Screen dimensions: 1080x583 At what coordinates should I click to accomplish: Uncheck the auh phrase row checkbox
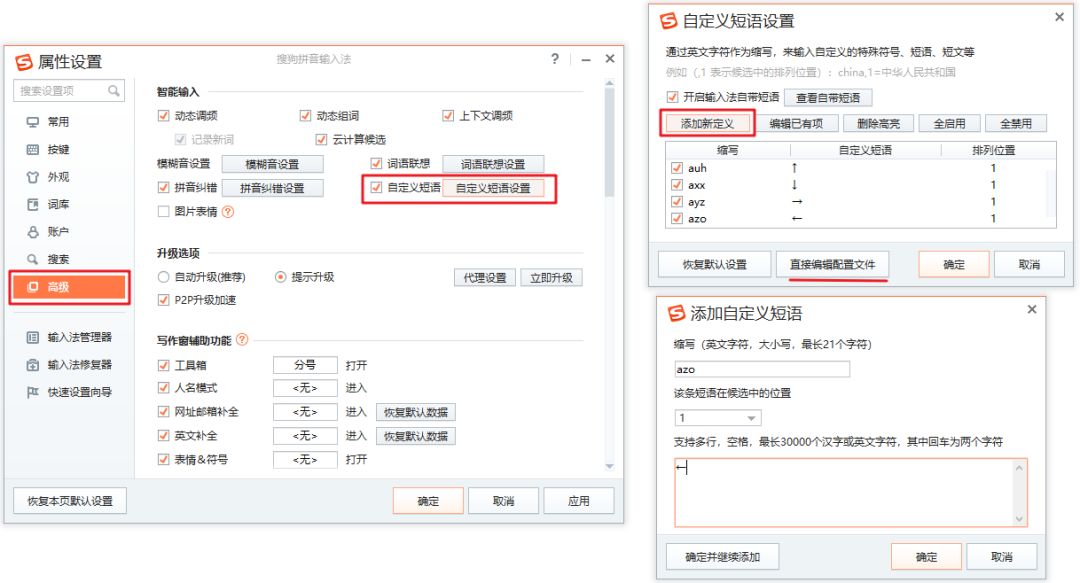tap(676, 167)
